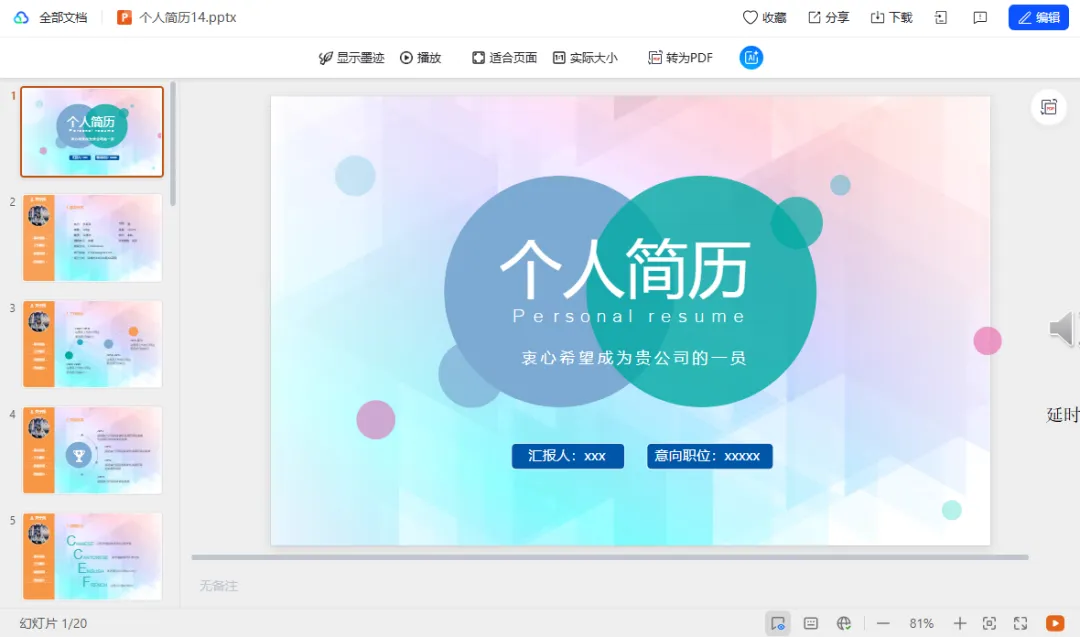Click the zoom out minus button
The image size is (1080, 637).
click(883, 623)
